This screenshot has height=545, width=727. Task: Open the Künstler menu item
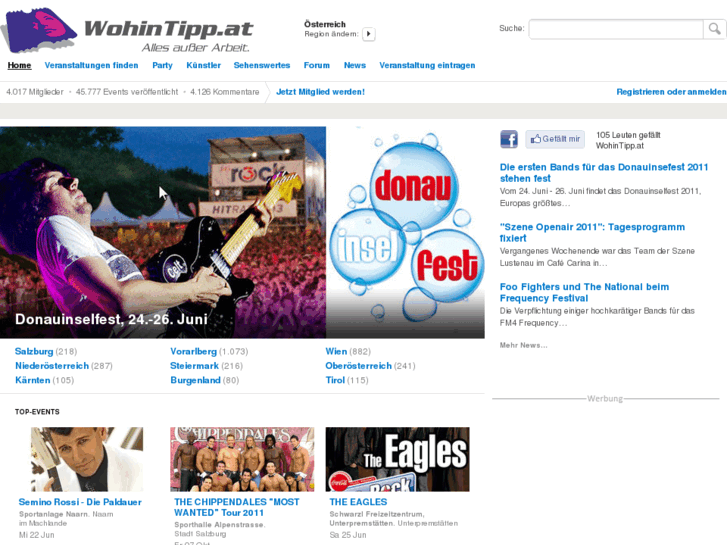tap(204, 65)
